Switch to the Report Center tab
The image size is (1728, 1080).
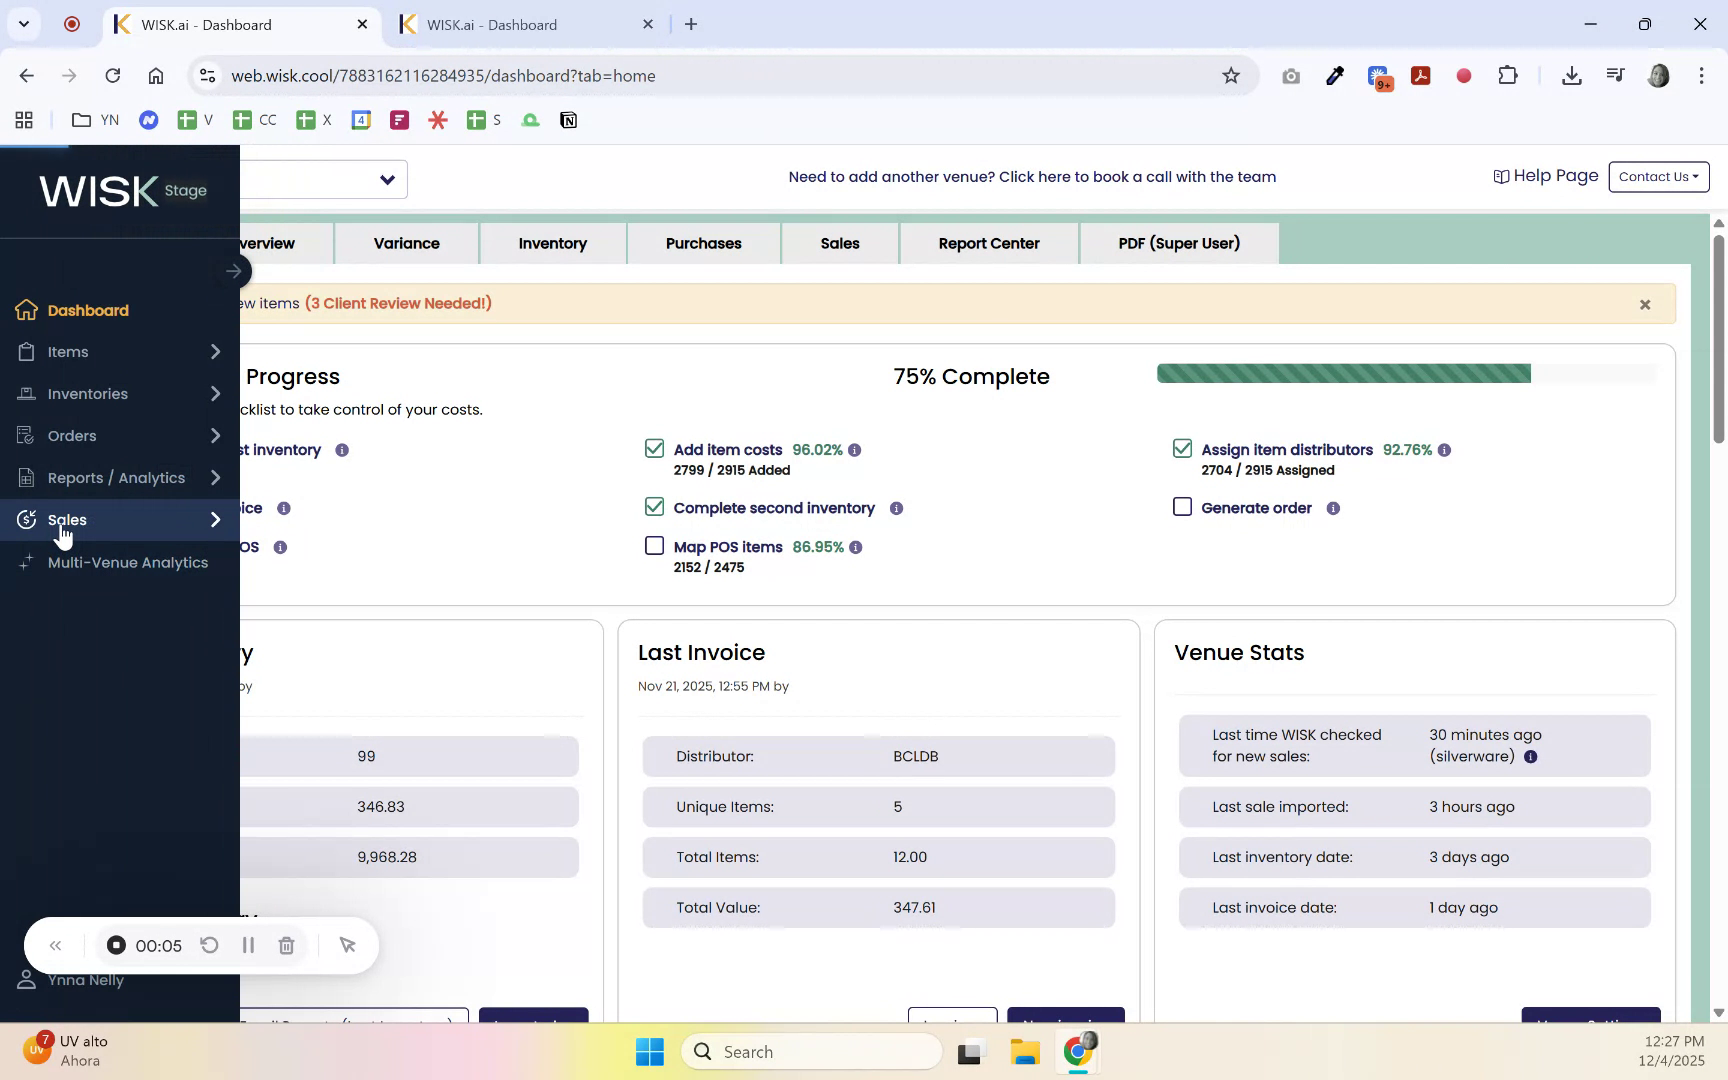point(989,243)
